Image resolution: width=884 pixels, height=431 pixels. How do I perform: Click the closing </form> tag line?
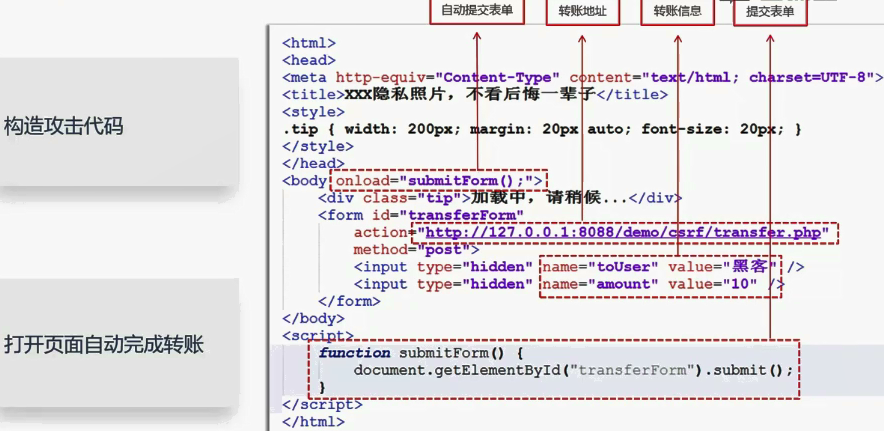point(350,301)
